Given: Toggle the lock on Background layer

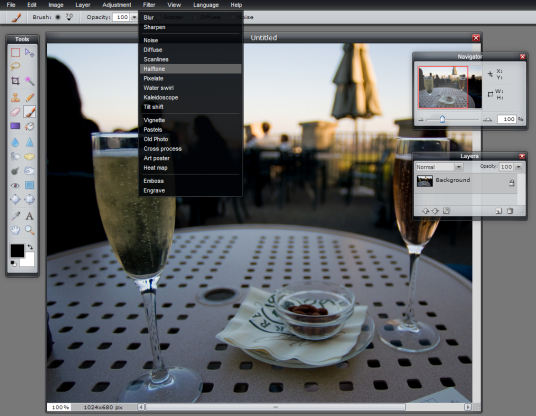Looking at the screenshot, I should pos(512,183).
